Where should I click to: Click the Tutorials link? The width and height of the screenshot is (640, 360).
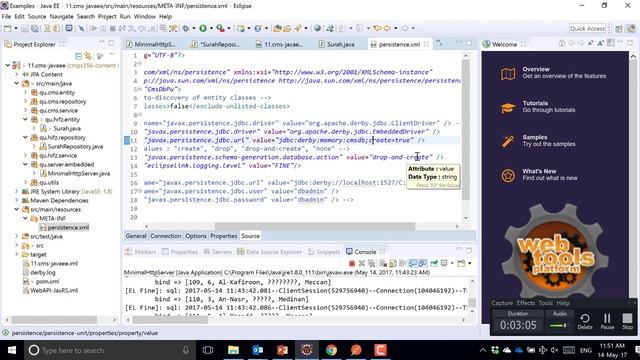(535, 103)
